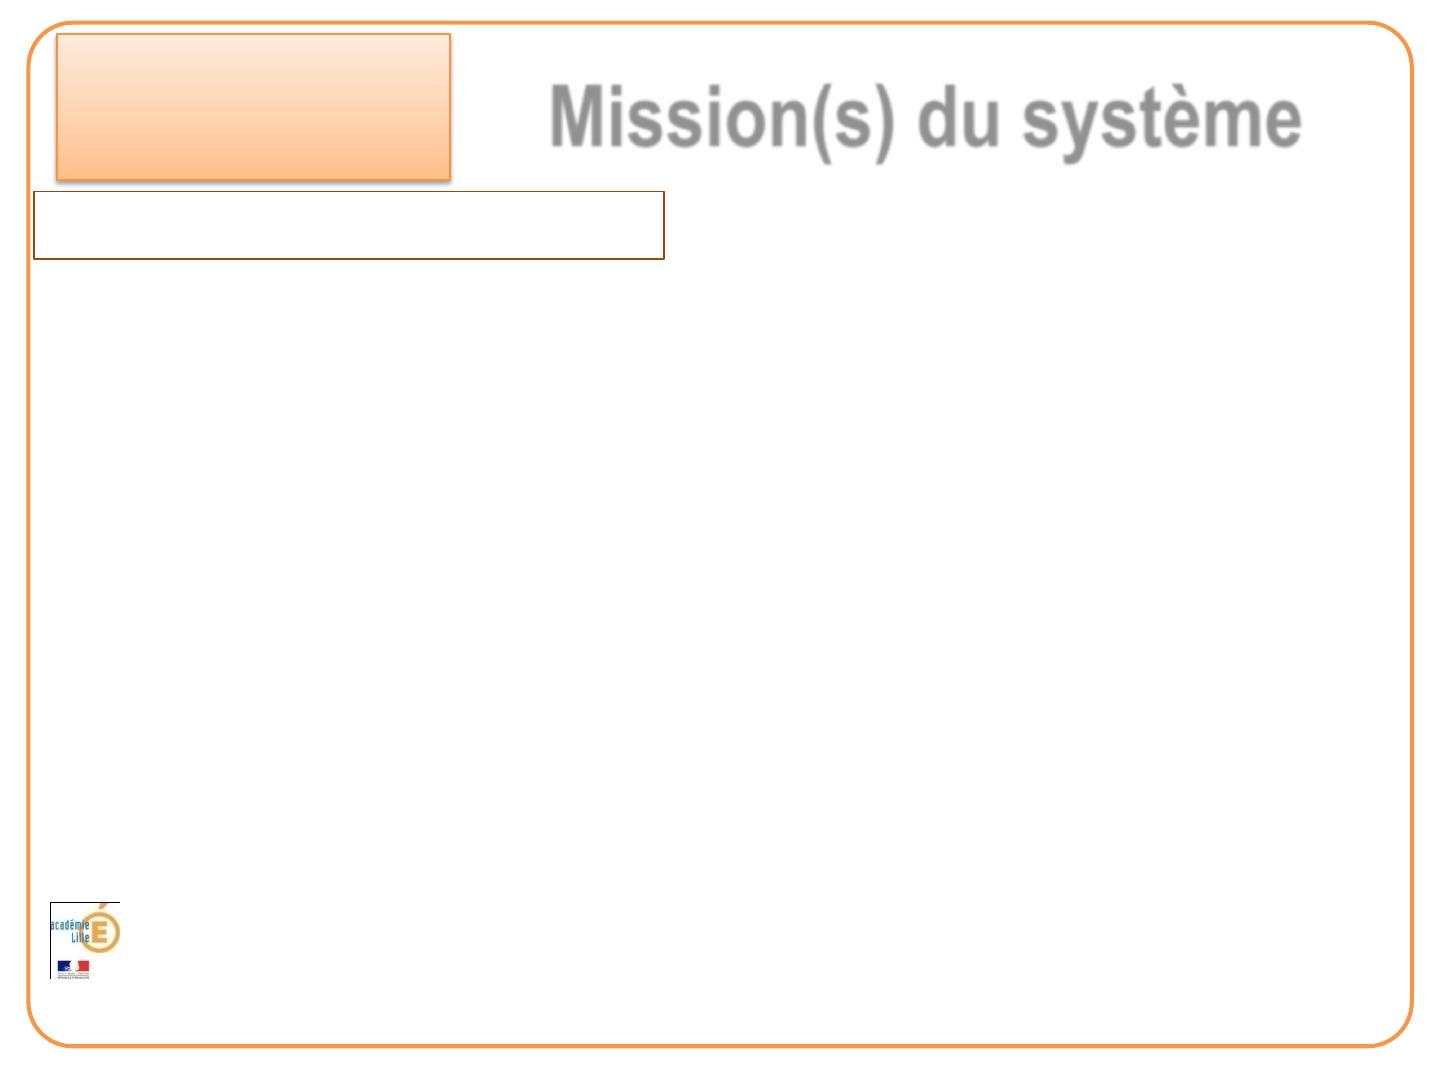This screenshot has height=1080, width=1440.
Task: Click the French tricolor flag emblem
Action: pos(73,967)
